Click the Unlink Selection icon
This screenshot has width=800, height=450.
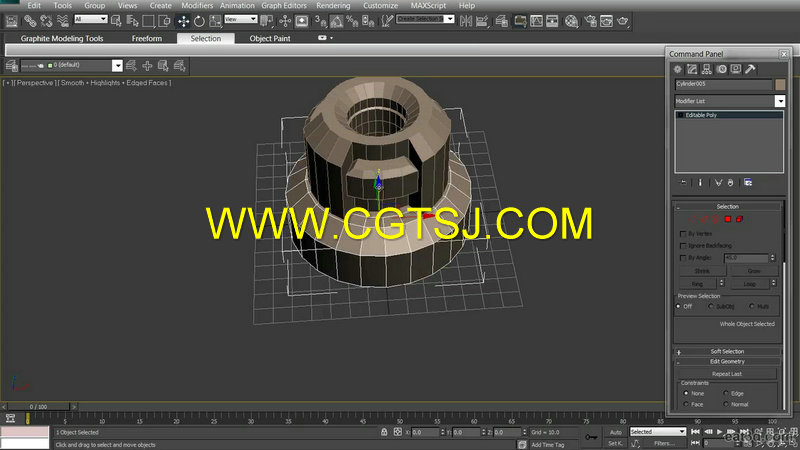point(46,21)
